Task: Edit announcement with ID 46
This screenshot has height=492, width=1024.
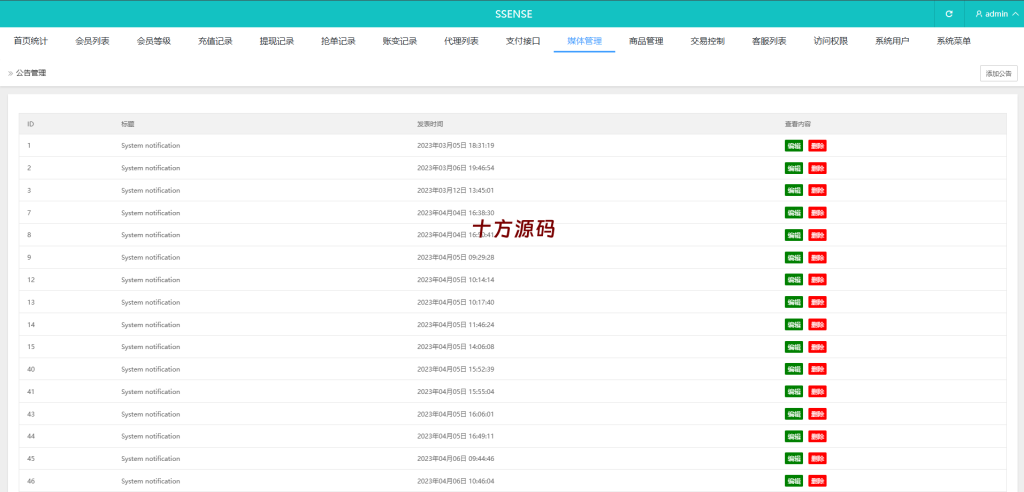Action: tap(793, 481)
